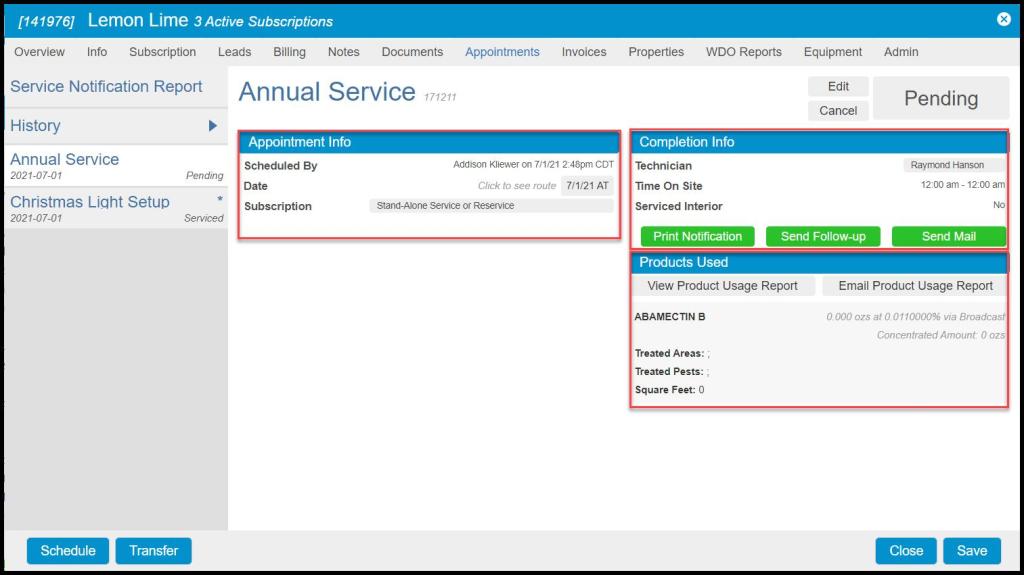Screen dimensions: 1024x575
Task: Click the Print Notification button
Action: click(x=697, y=237)
